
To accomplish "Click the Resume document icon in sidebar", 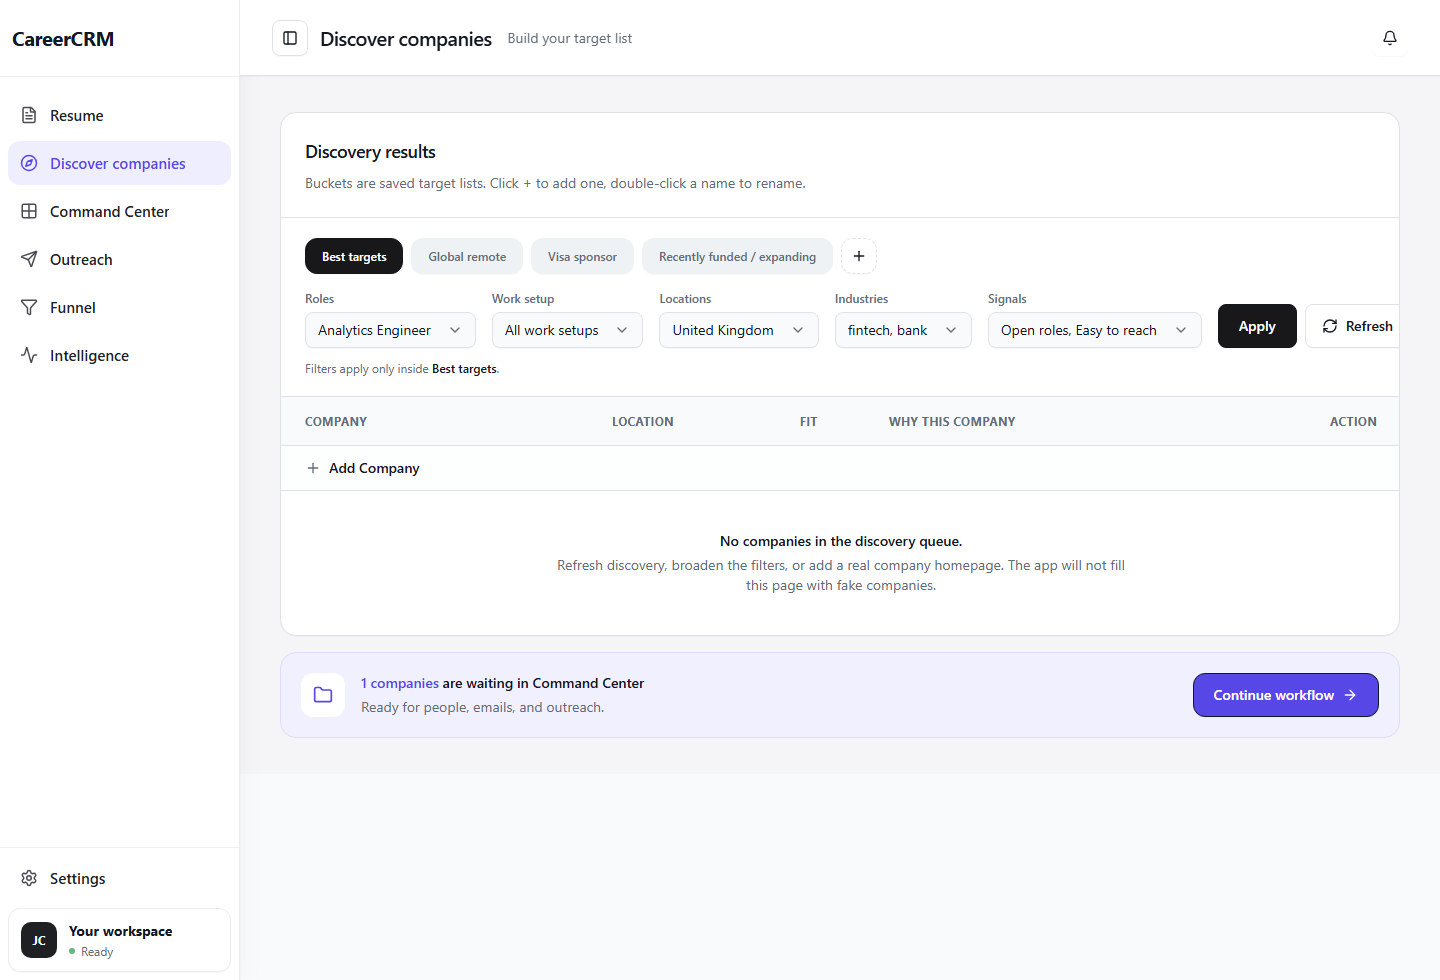I will tap(29, 115).
